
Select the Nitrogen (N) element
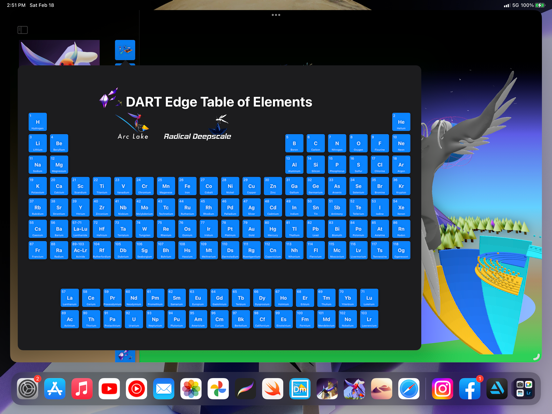pyautogui.click(x=337, y=143)
